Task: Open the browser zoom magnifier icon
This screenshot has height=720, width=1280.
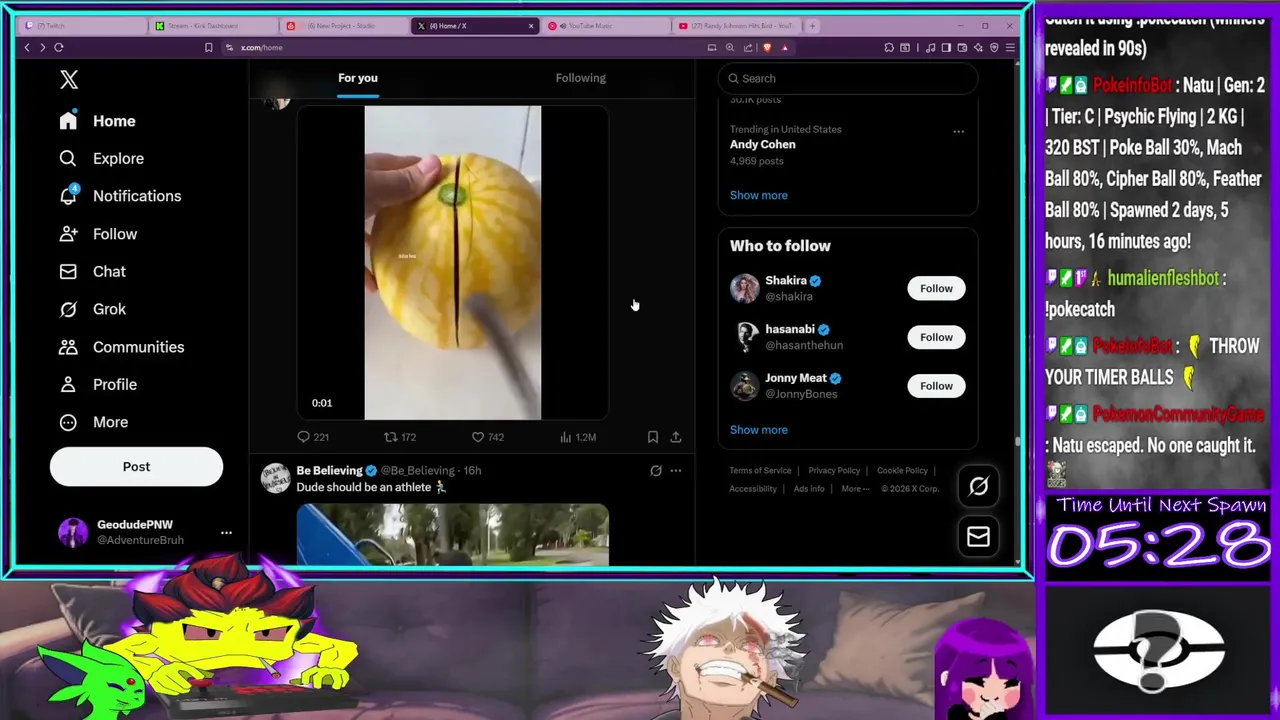Action: (x=730, y=47)
